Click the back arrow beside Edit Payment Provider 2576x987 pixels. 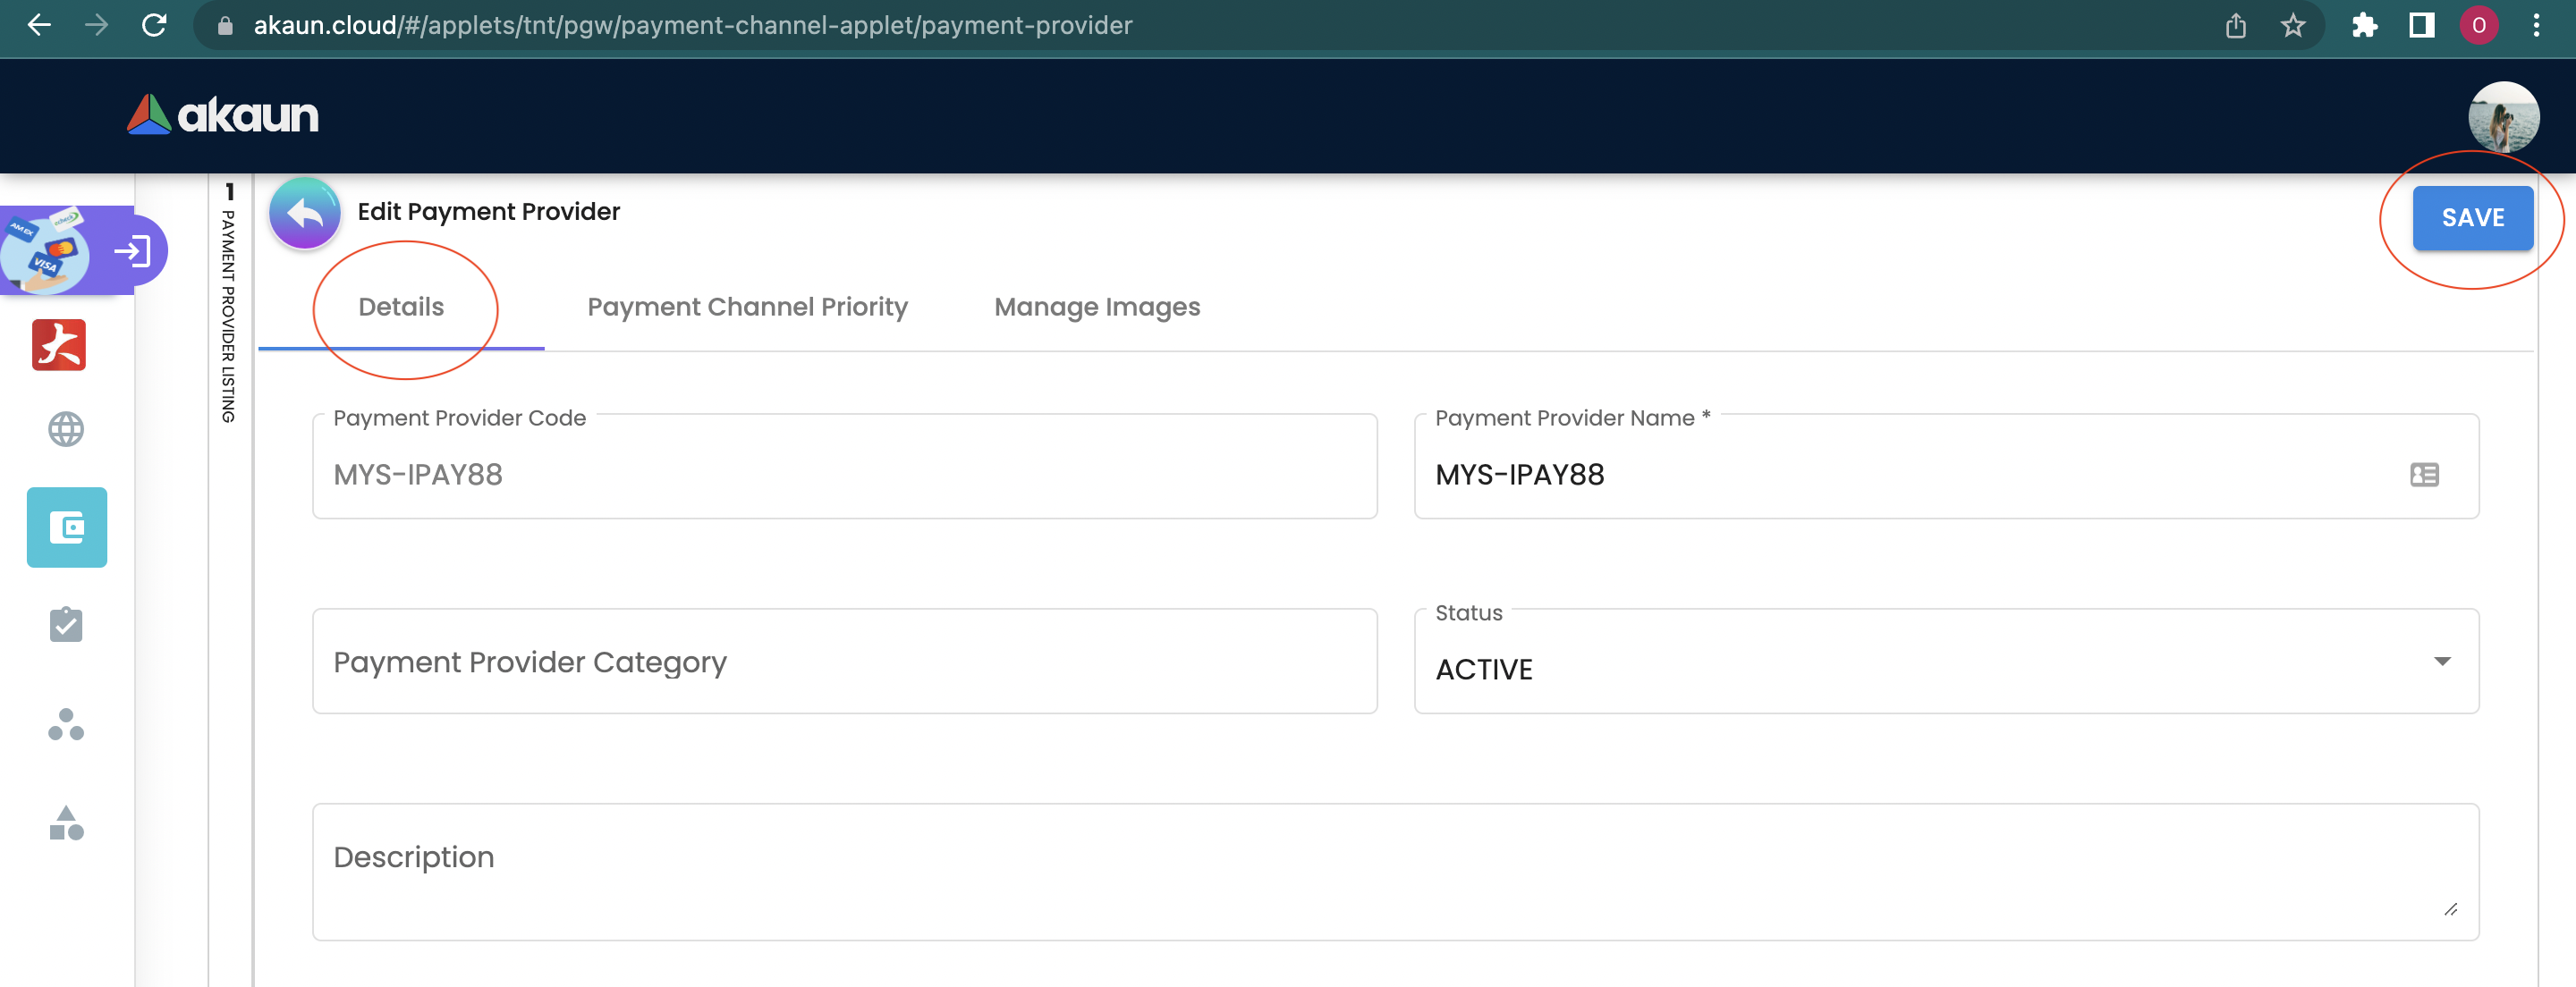[305, 213]
